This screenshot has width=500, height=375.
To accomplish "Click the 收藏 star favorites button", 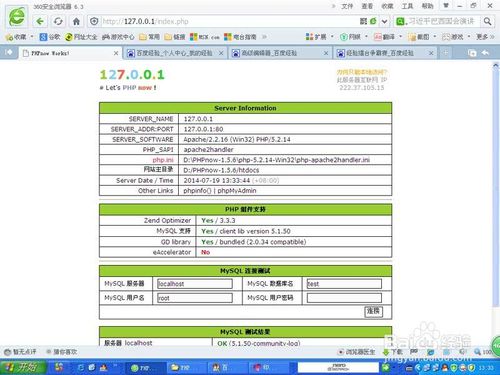I will [x=16, y=37].
